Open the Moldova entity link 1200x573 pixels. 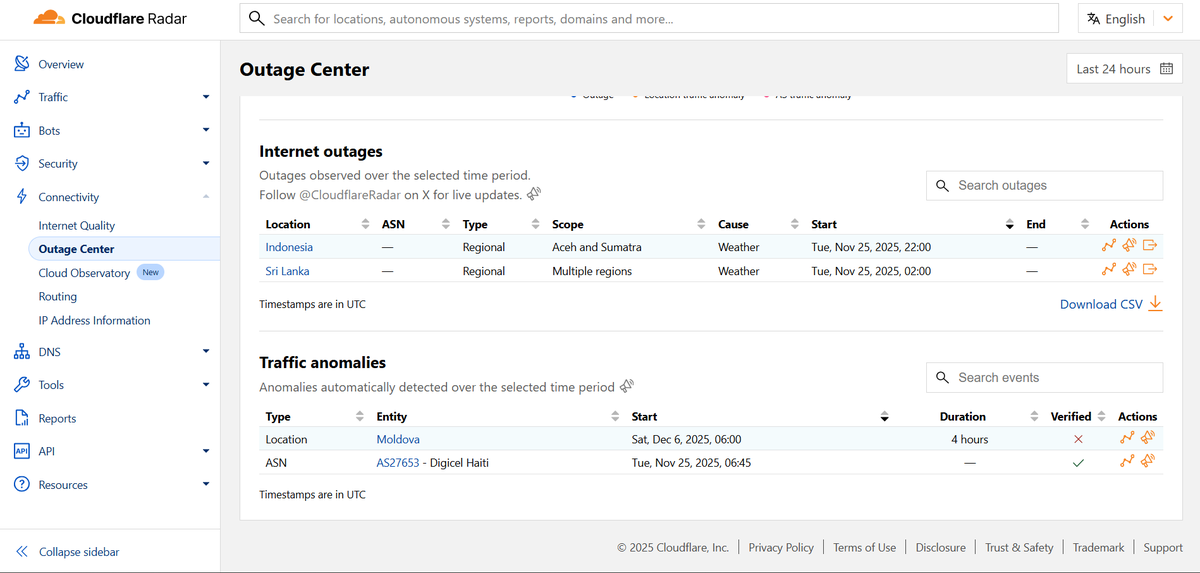[398, 439]
